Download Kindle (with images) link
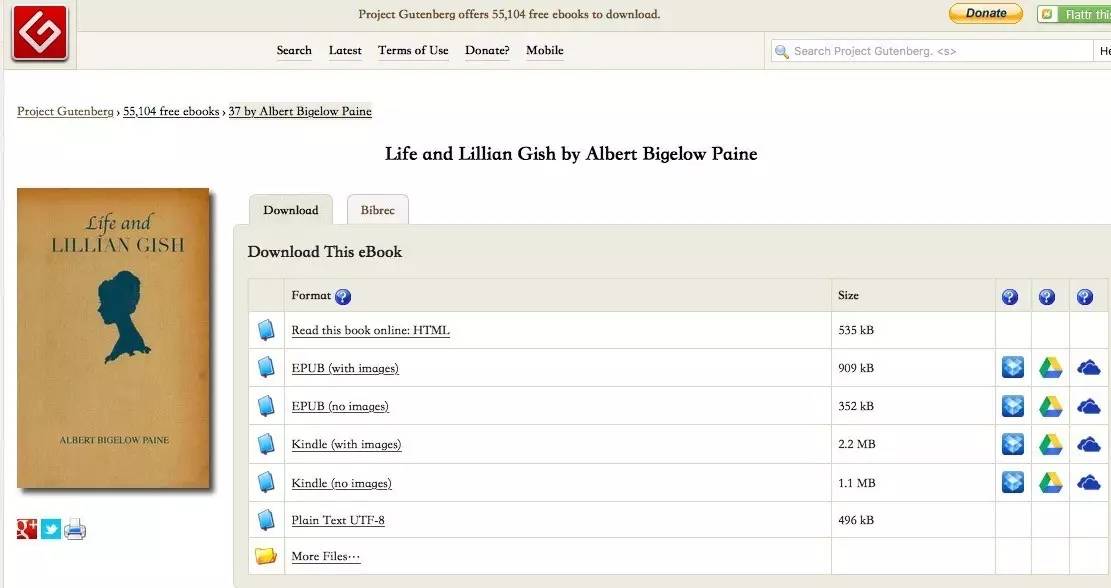 tap(346, 445)
